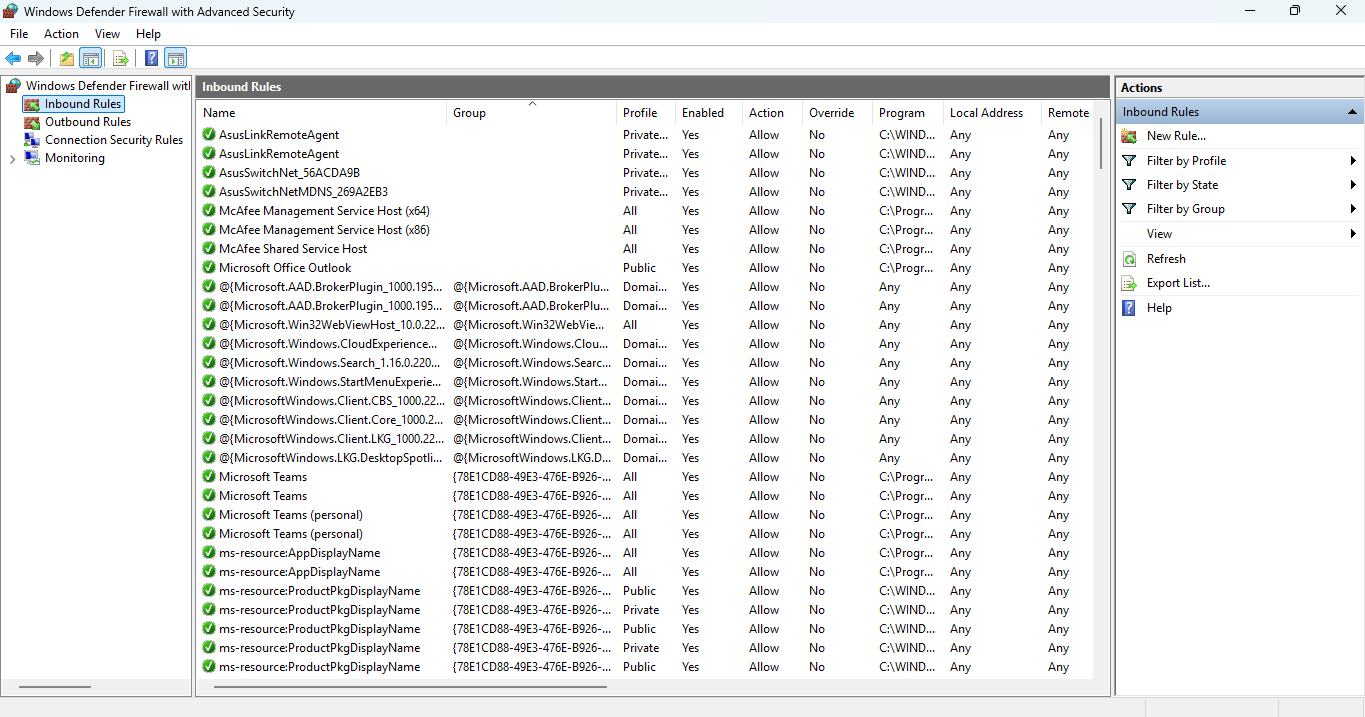Click check icon beside Microsoft Office Outlook
This screenshot has height=717, width=1365.
(209, 268)
